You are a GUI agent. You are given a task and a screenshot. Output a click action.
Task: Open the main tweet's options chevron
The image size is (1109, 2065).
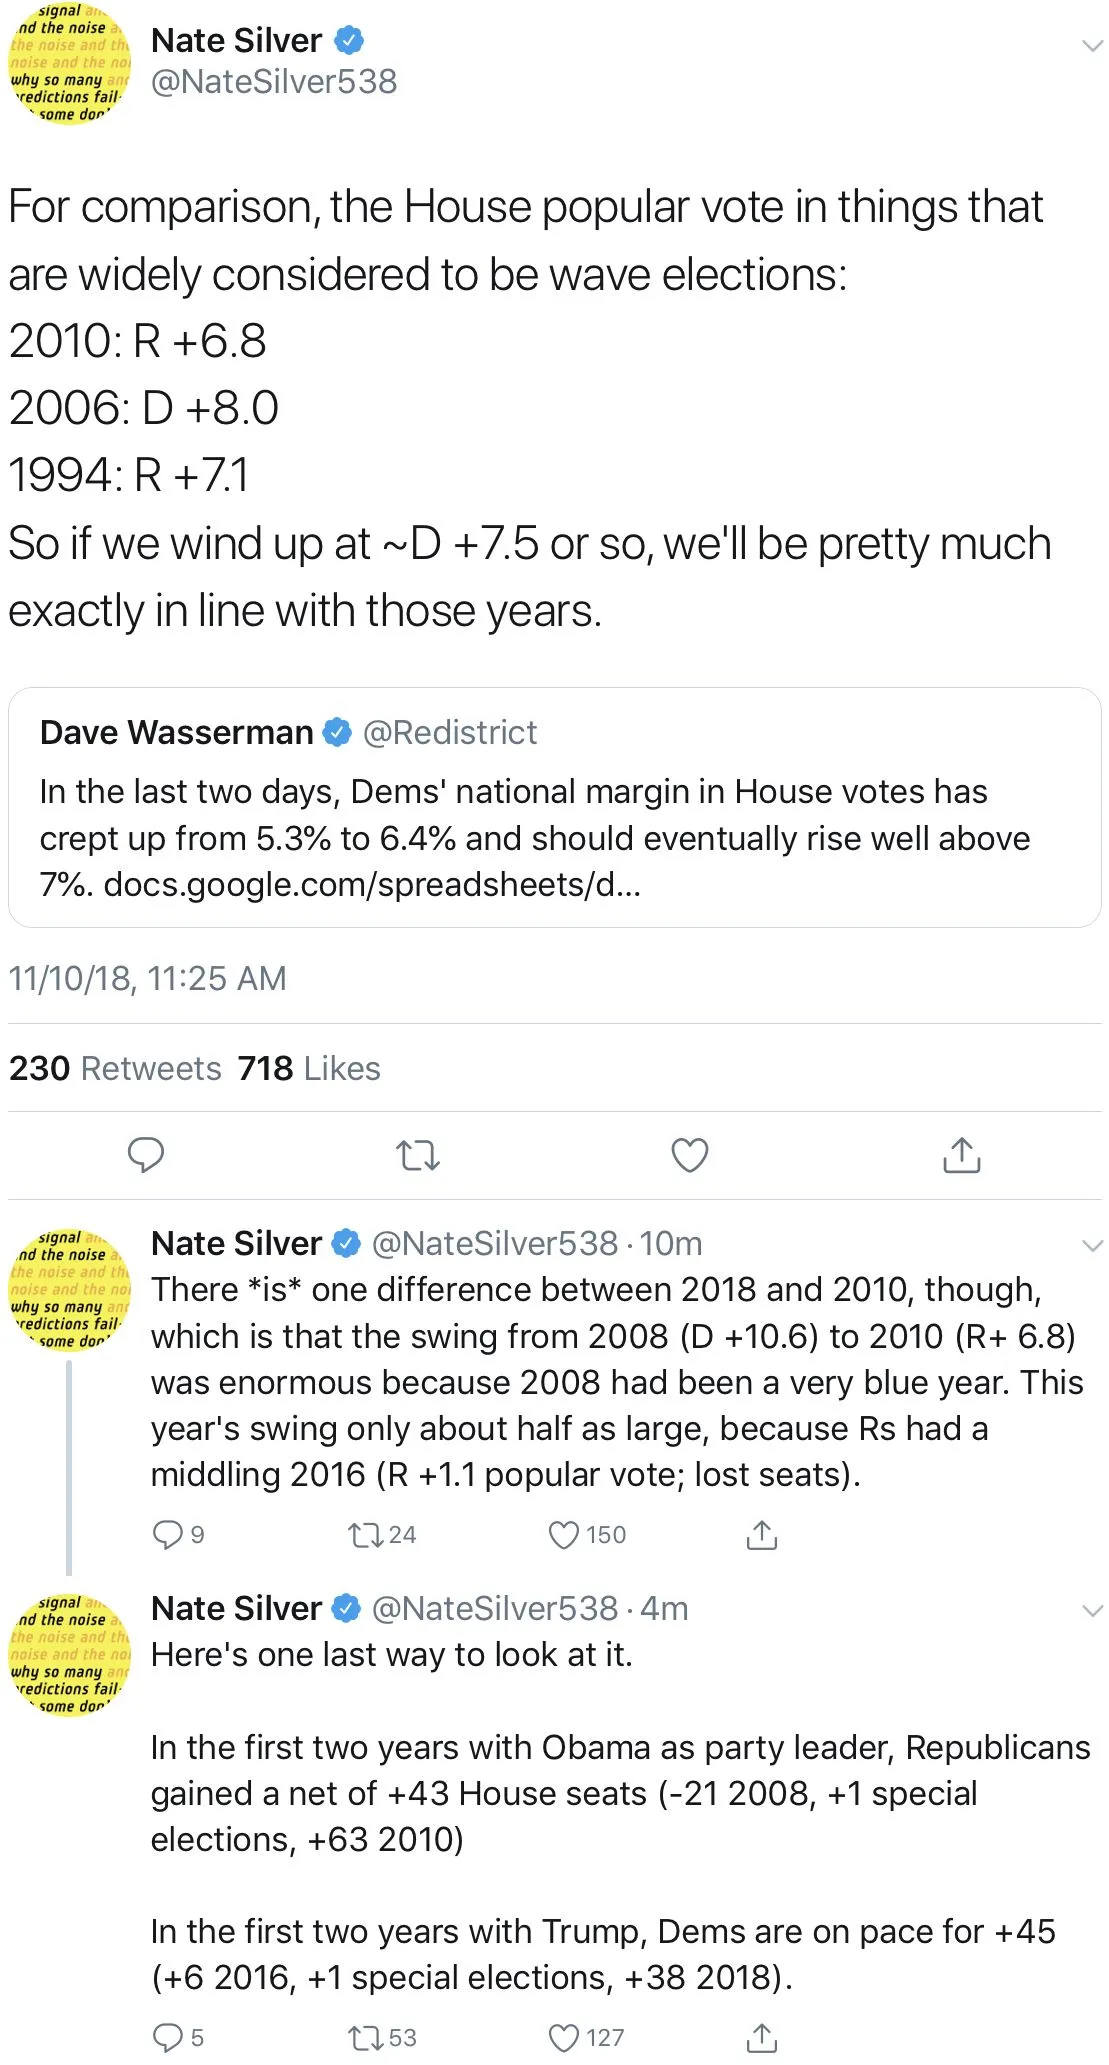pyautogui.click(x=1092, y=46)
